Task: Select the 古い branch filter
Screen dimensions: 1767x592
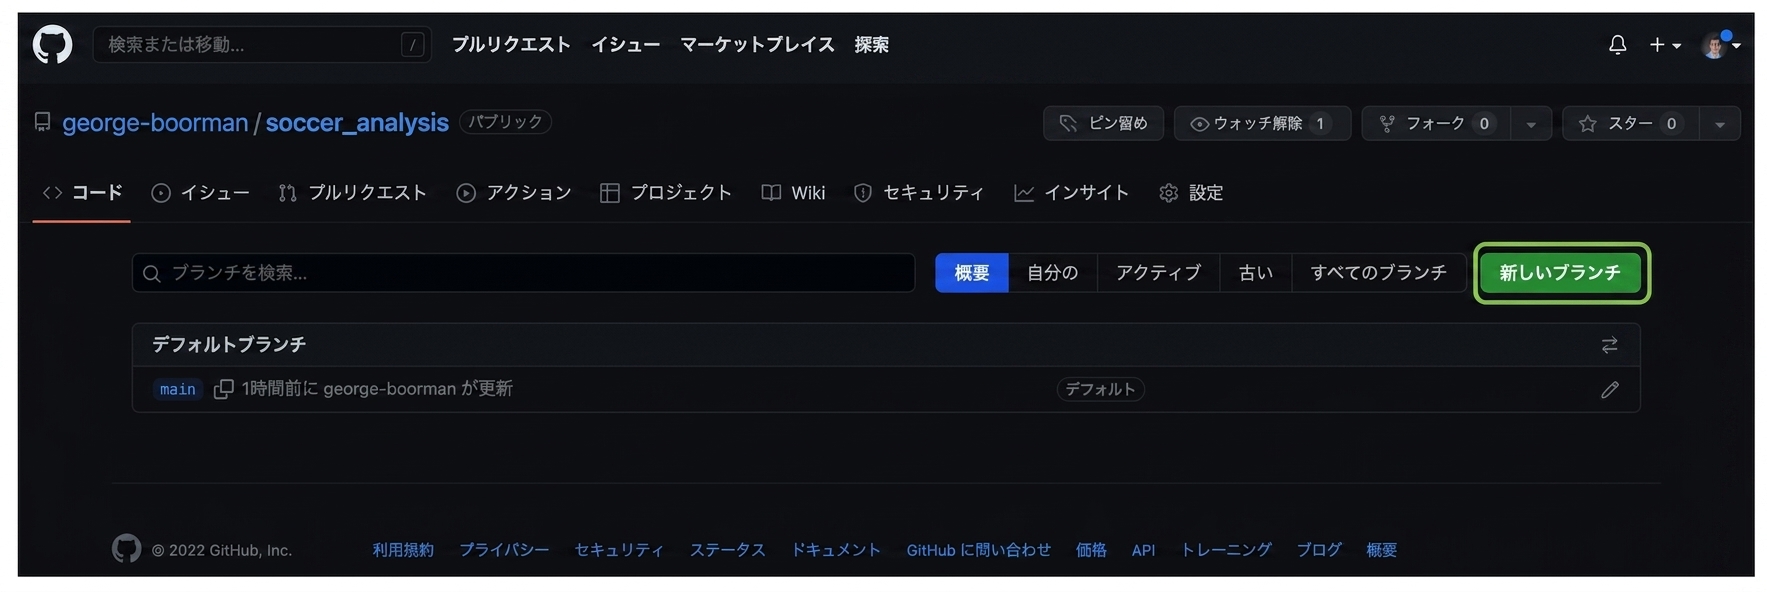Action: [x=1256, y=273]
